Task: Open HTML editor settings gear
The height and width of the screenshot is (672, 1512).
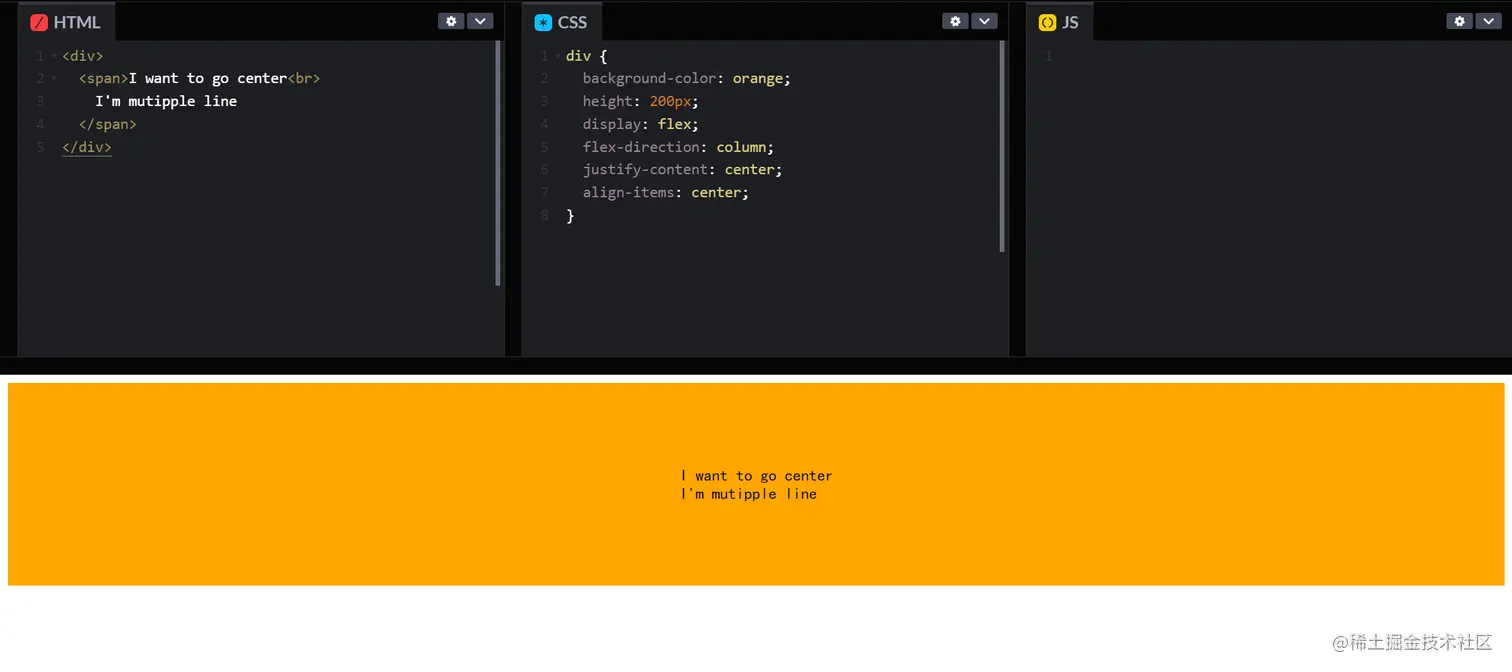Action: pyautogui.click(x=451, y=21)
